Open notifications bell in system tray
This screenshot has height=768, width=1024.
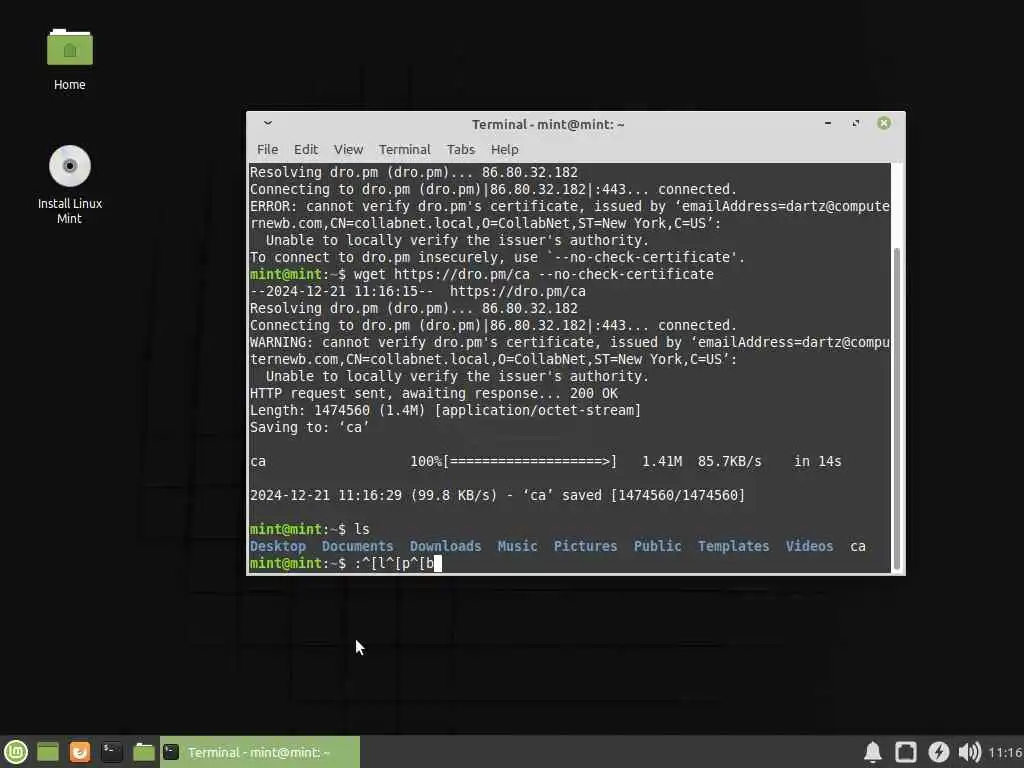(872, 752)
